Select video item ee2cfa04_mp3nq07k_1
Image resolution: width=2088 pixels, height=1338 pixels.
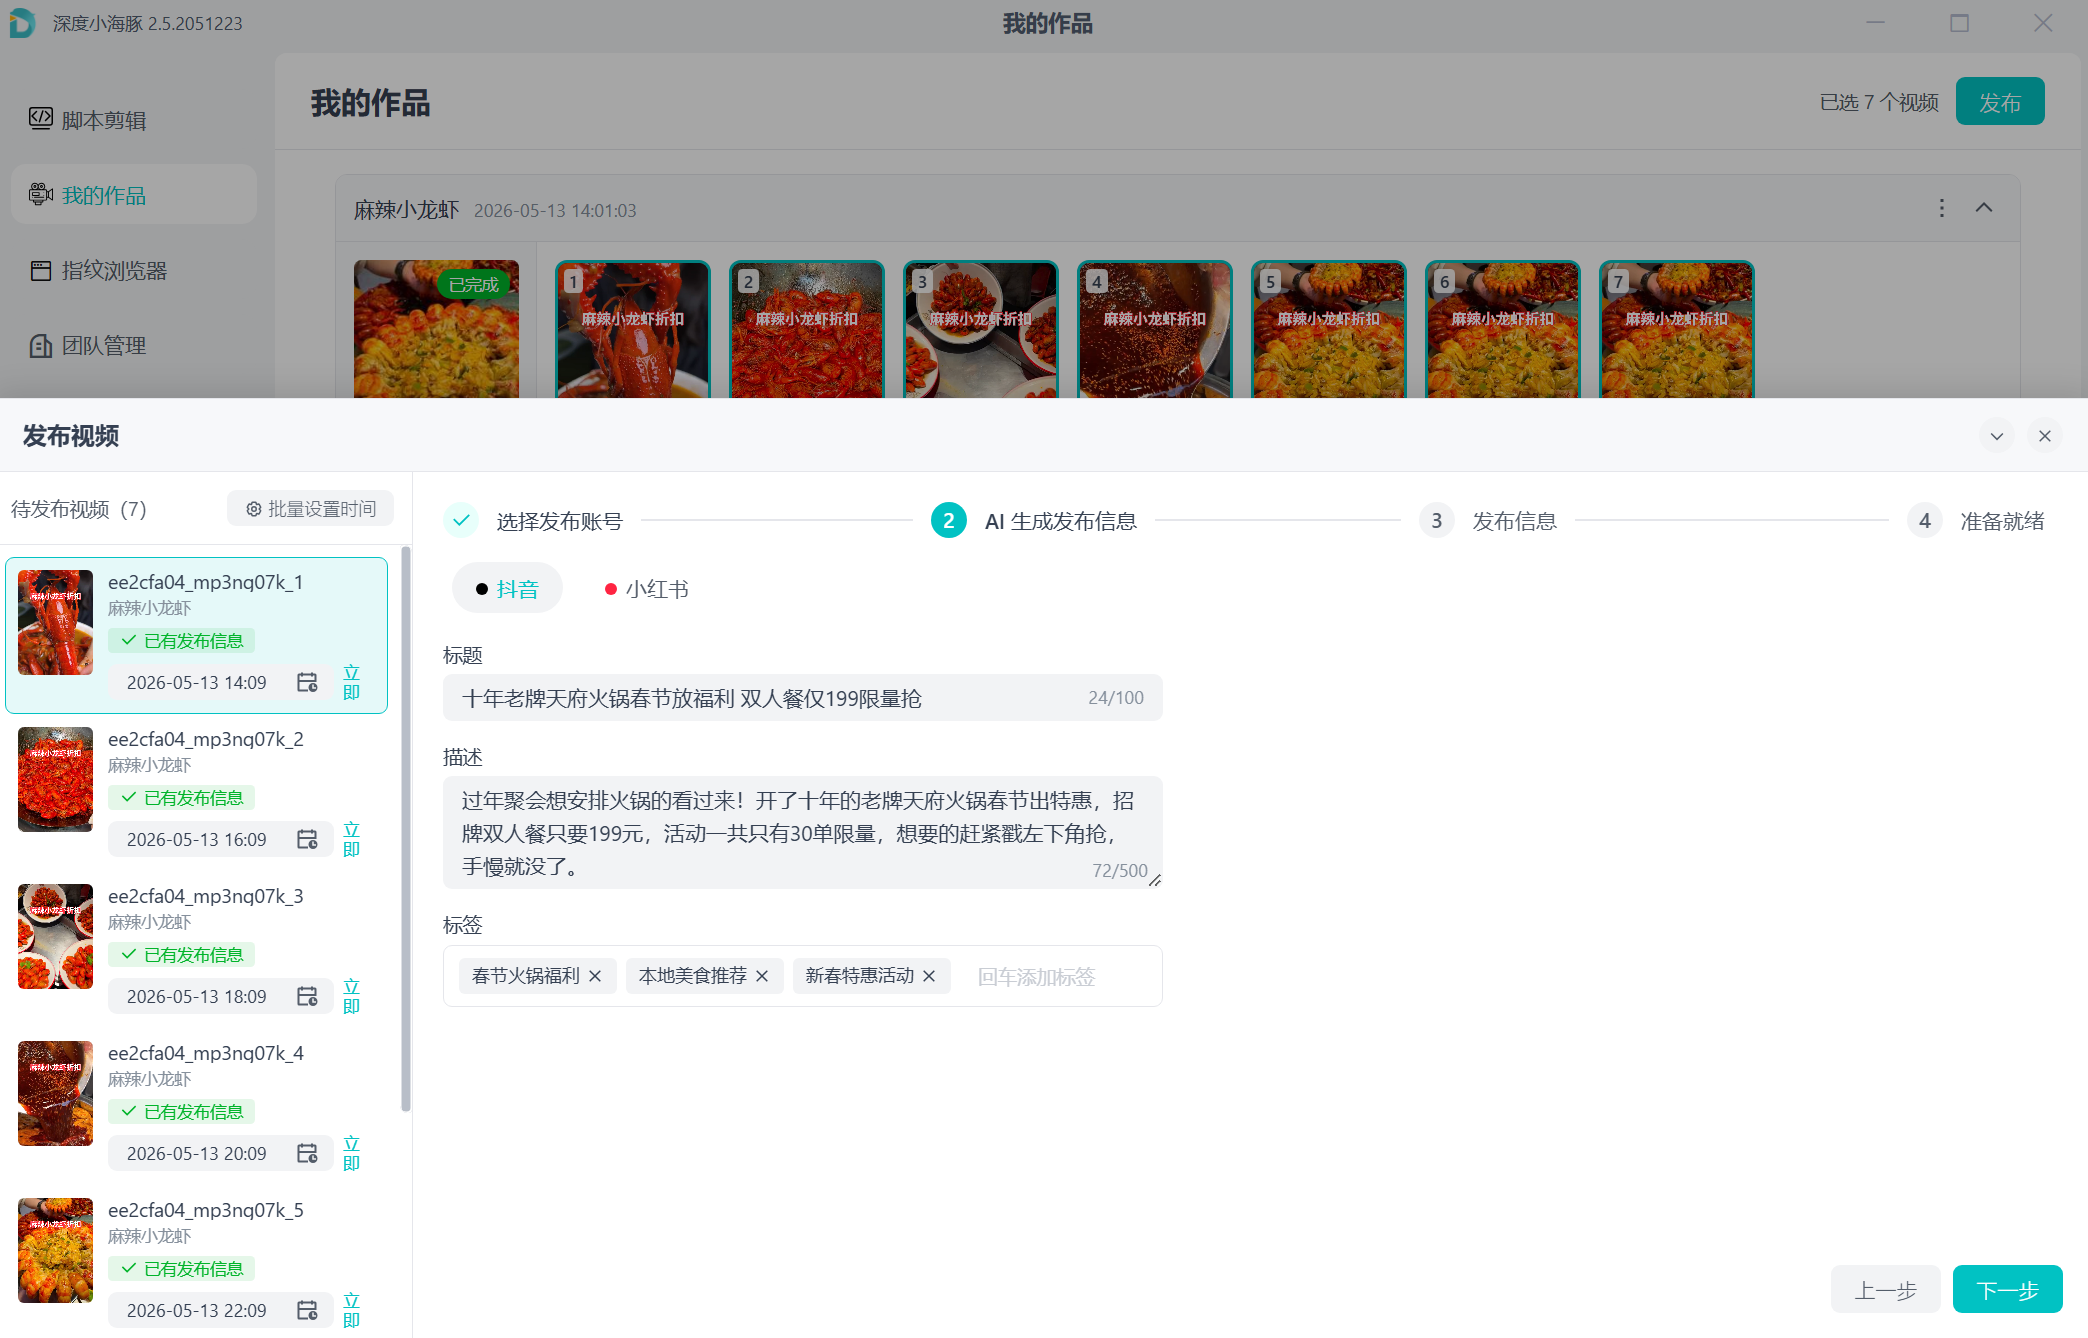click(197, 635)
